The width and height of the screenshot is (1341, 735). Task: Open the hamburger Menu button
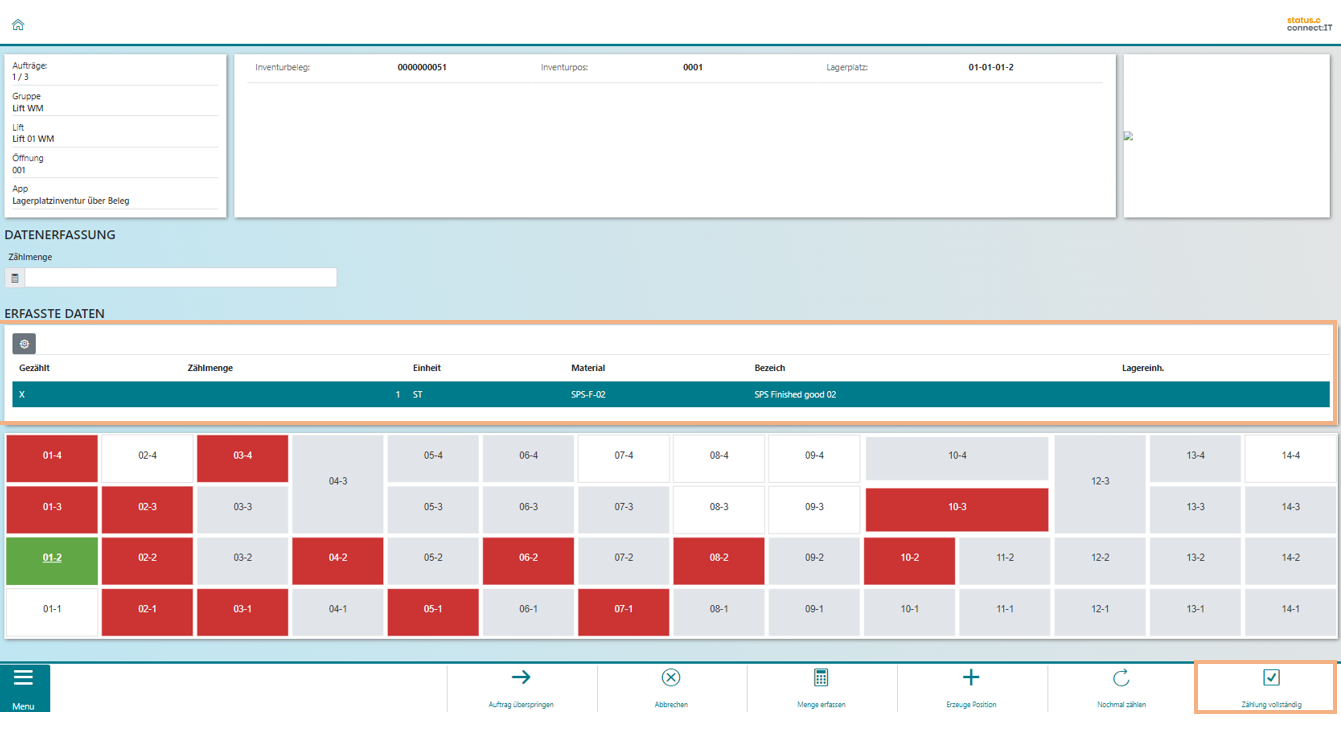tap(24, 686)
